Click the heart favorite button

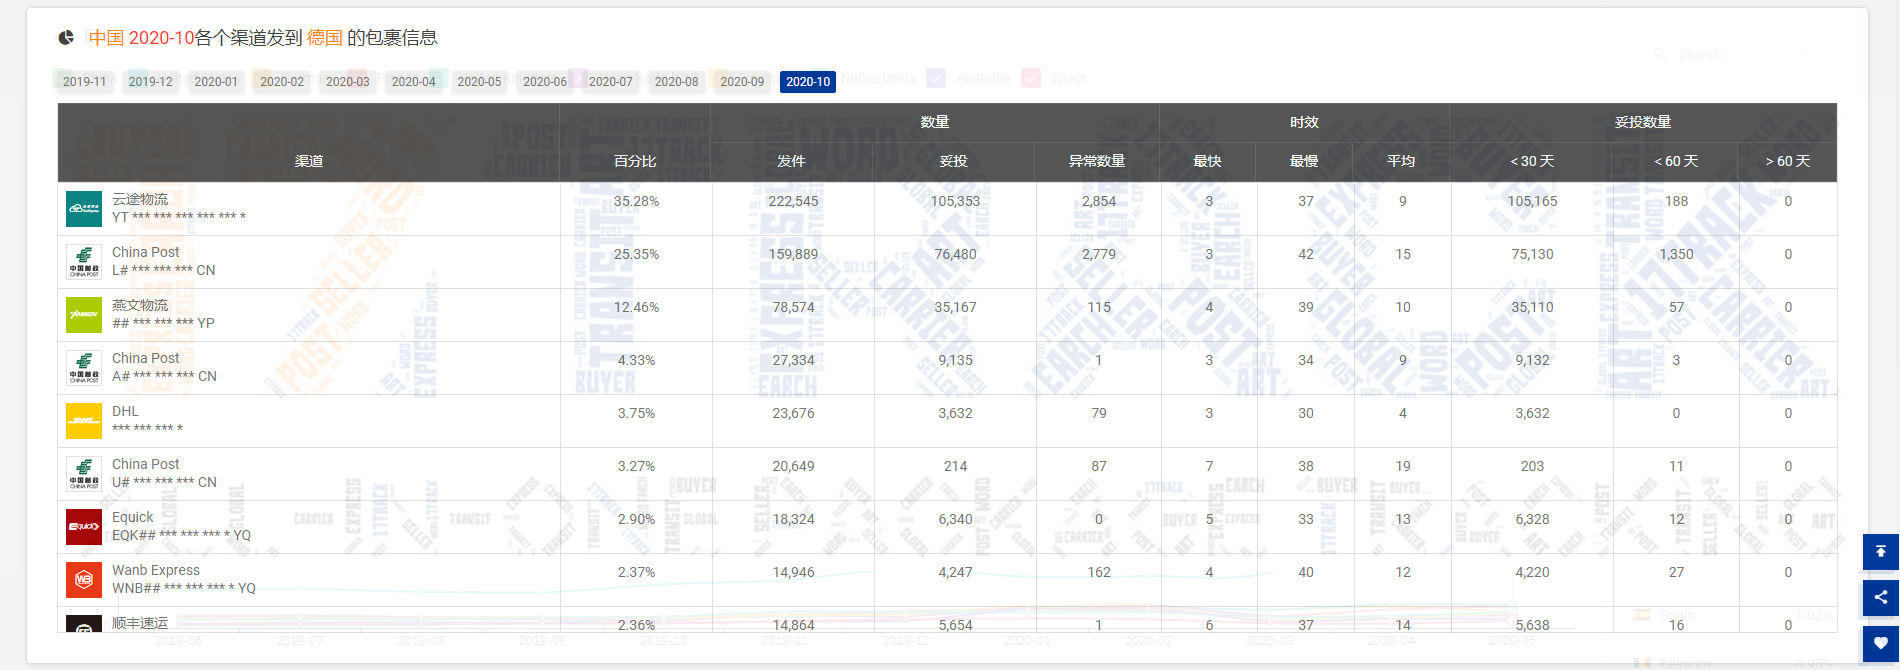(x=1880, y=643)
